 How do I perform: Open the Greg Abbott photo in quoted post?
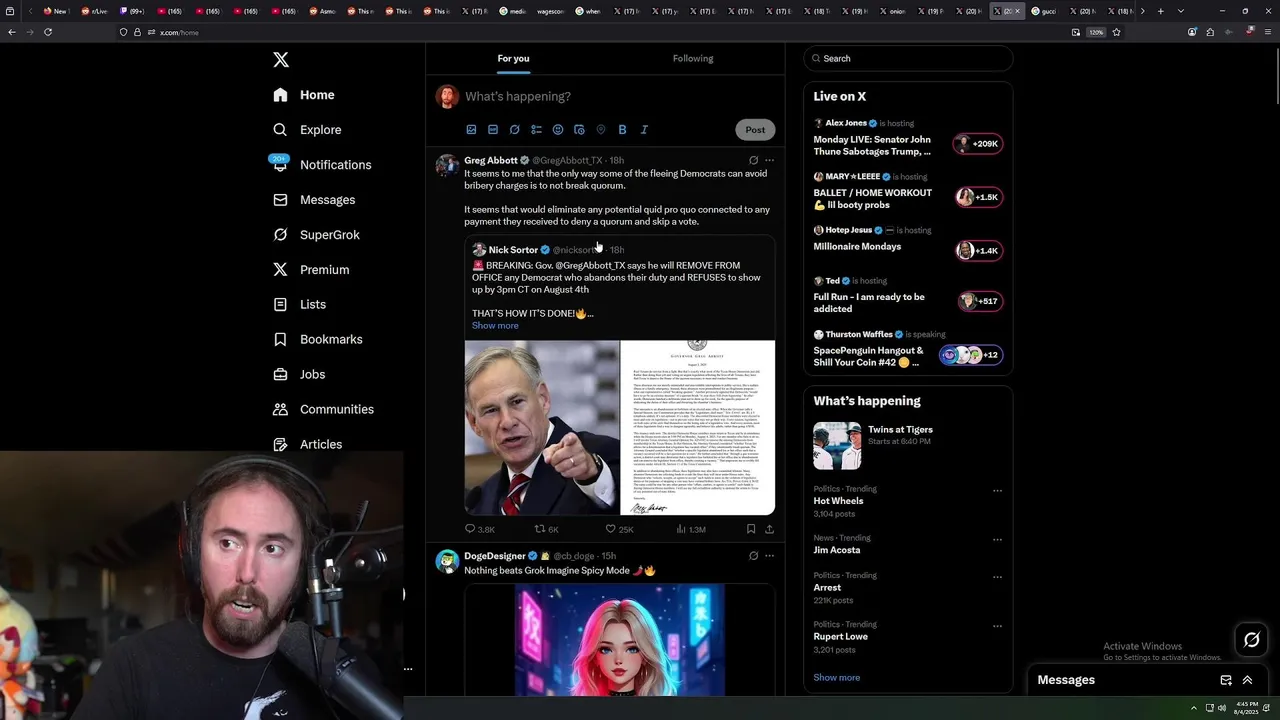[x=542, y=427]
